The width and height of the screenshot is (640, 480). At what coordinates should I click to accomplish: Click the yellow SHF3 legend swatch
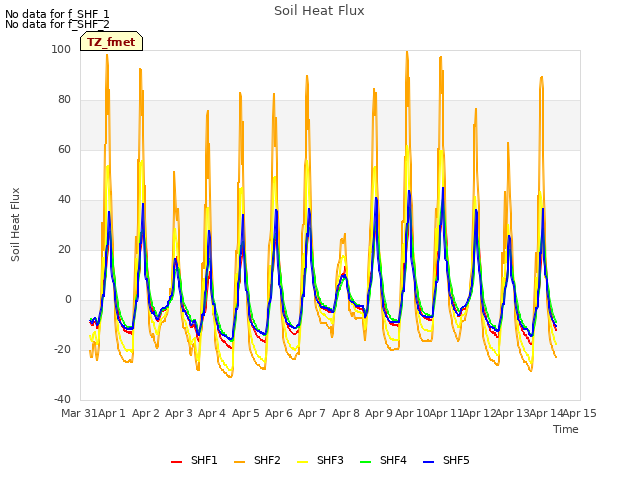[x=302, y=462]
